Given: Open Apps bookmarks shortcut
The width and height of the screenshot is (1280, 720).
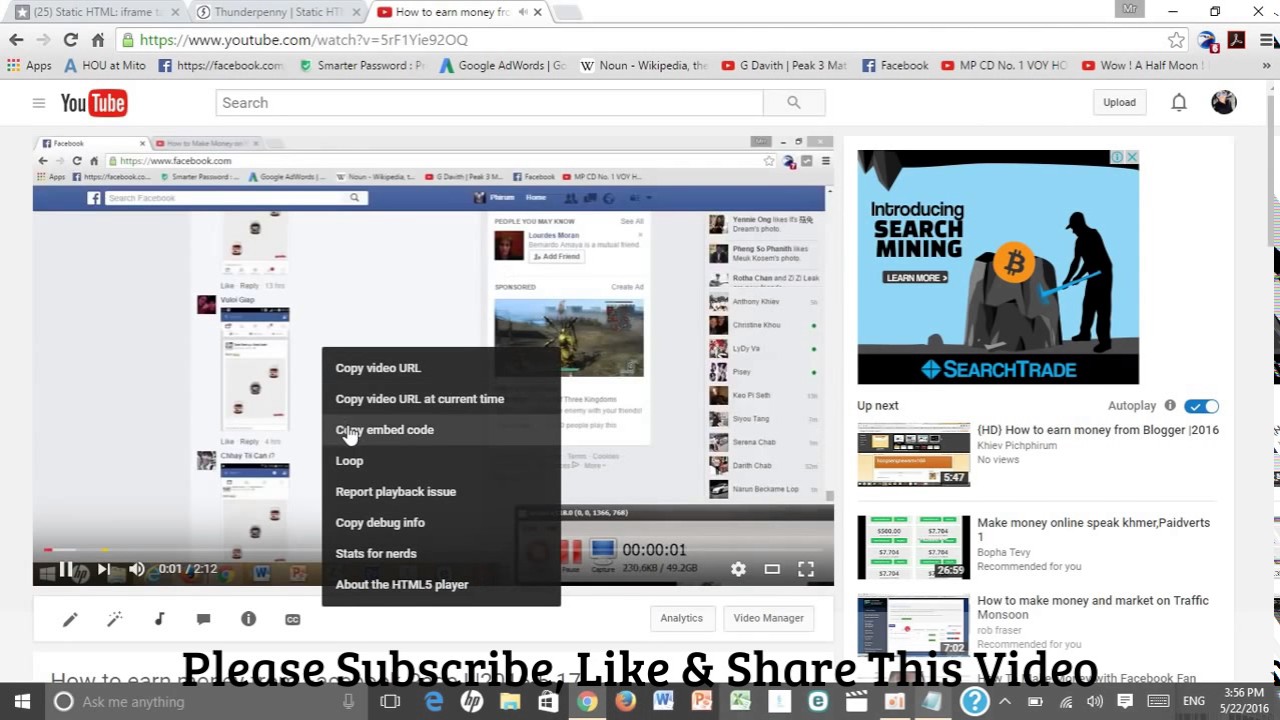Looking at the screenshot, I should click(x=29, y=65).
